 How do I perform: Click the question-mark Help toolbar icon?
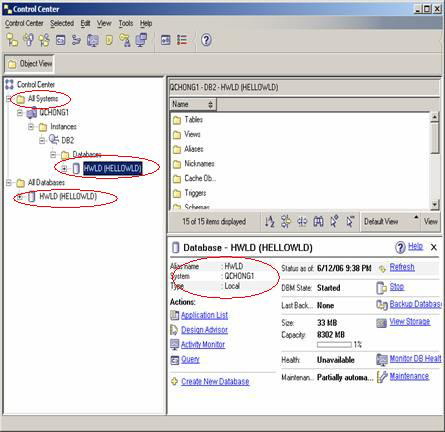click(x=206, y=40)
